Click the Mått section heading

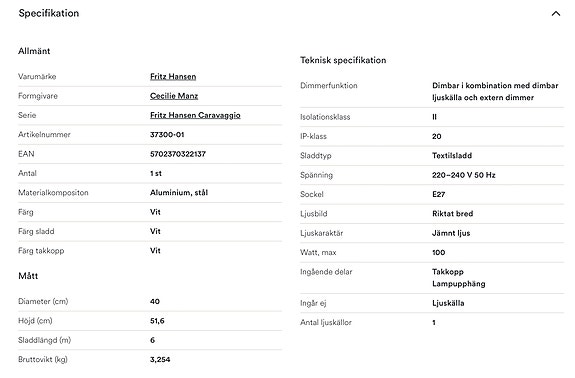(28, 276)
